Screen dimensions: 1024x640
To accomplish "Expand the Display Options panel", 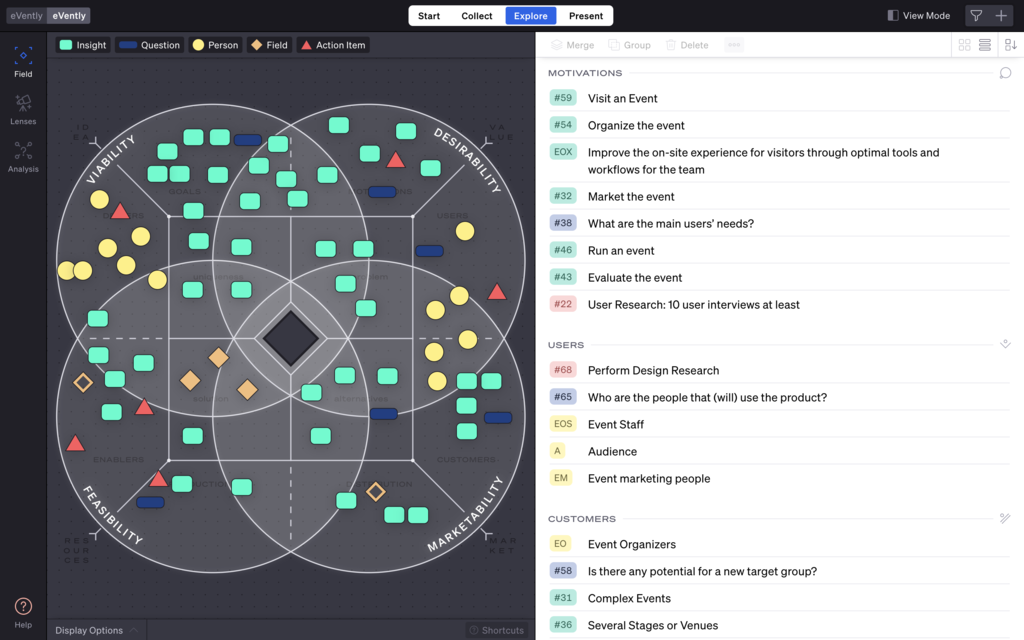I will point(97,630).
